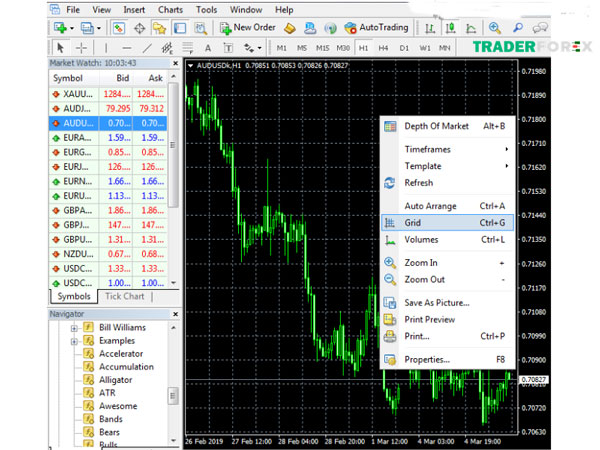
Task: Click the New Chart toolbar icon
Action: coord(60,28)
